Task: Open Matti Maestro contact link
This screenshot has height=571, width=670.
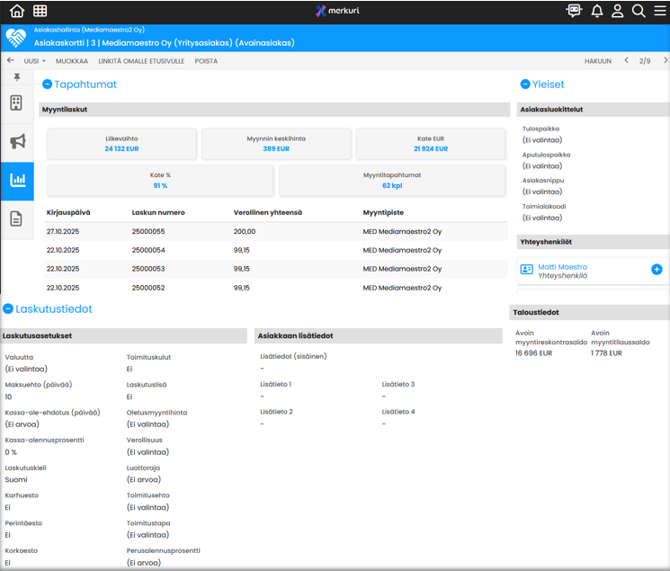Action: pos(562,267)
